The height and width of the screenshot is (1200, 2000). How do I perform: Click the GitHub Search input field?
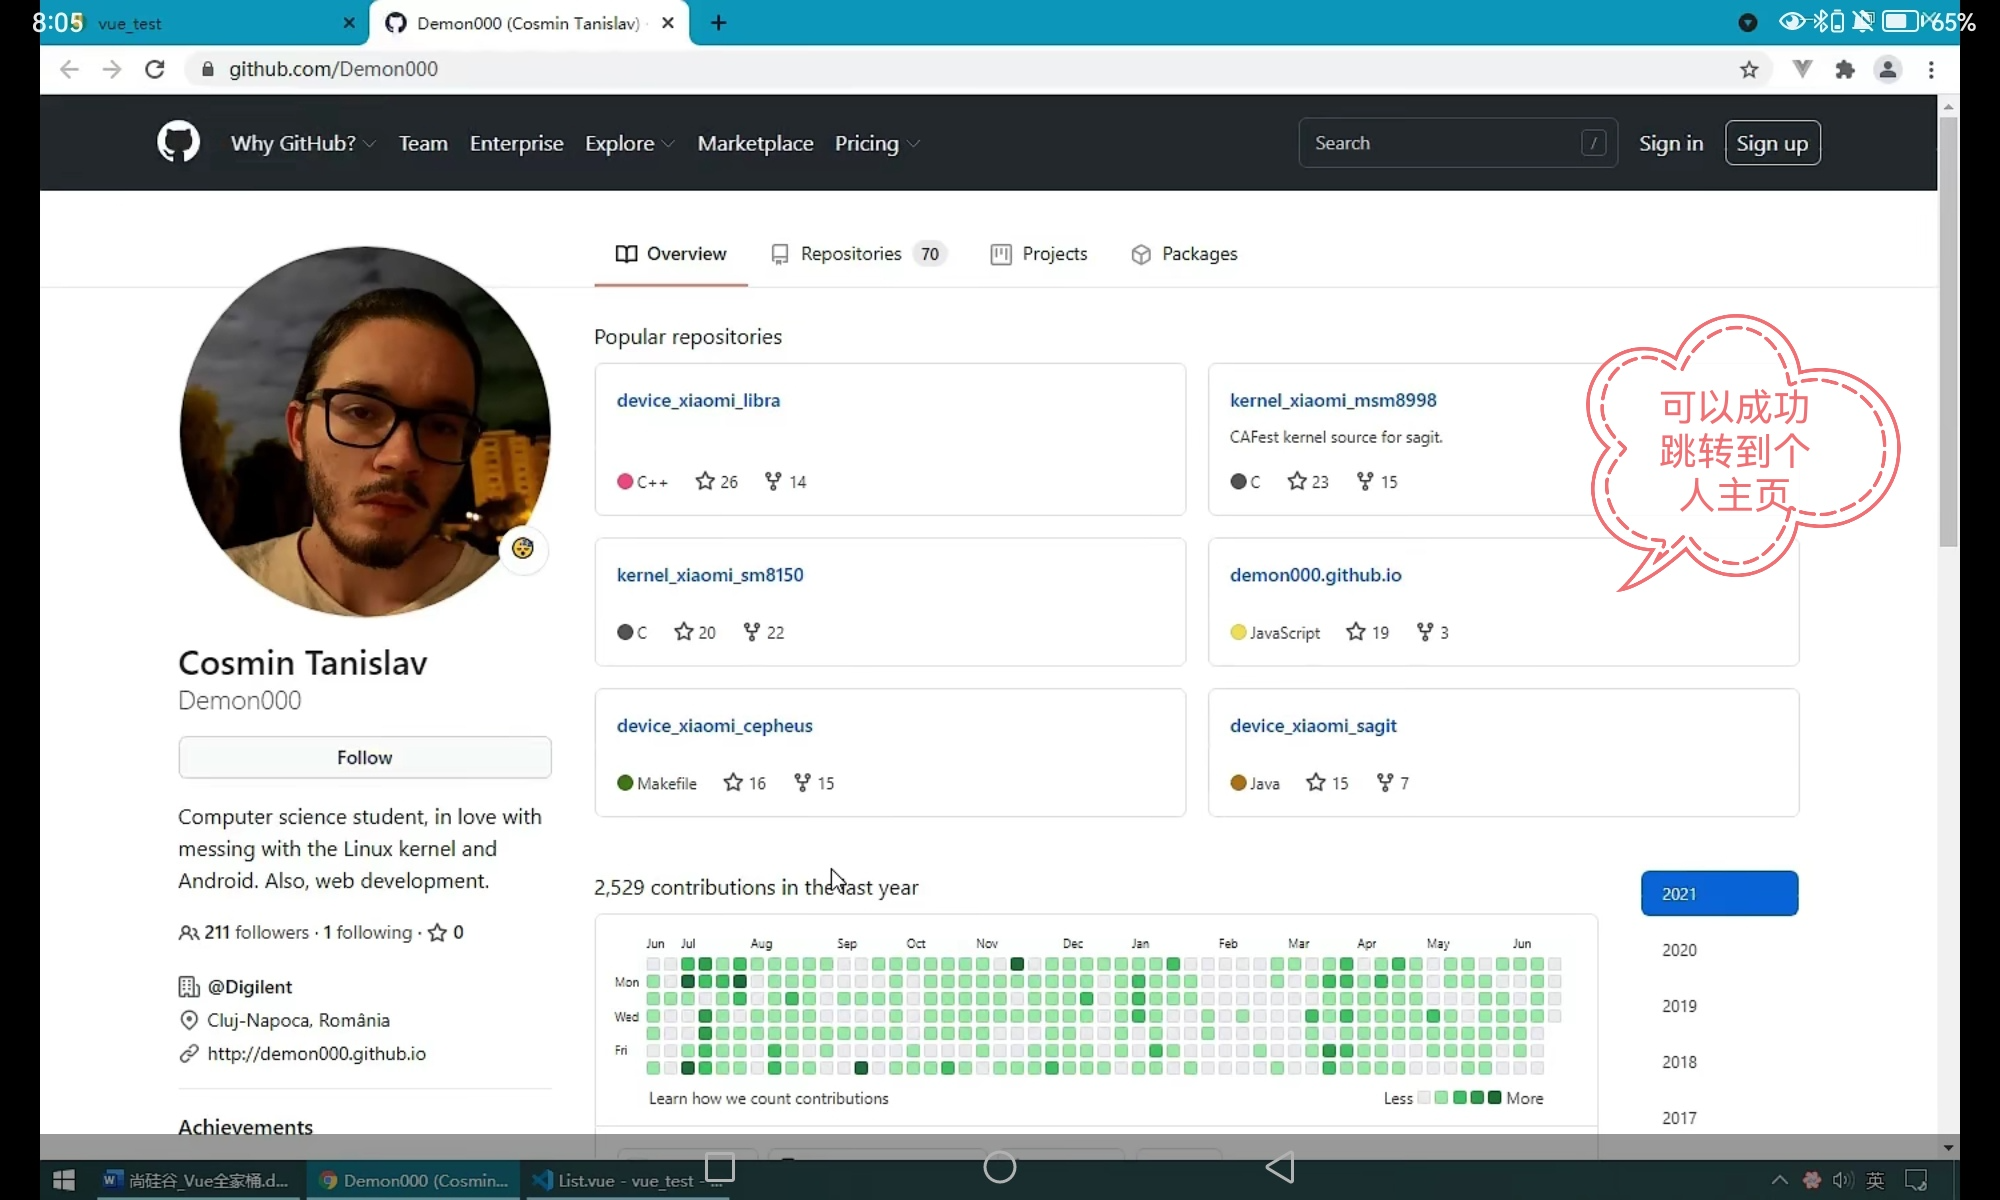(1440, 143)
